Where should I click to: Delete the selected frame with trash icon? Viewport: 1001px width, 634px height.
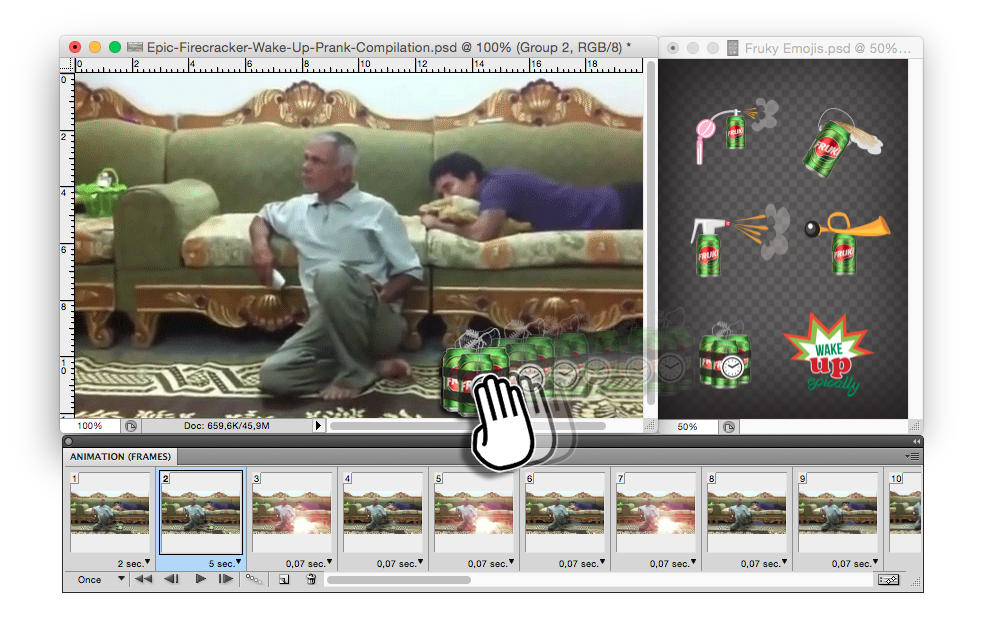tap(312, 579)
